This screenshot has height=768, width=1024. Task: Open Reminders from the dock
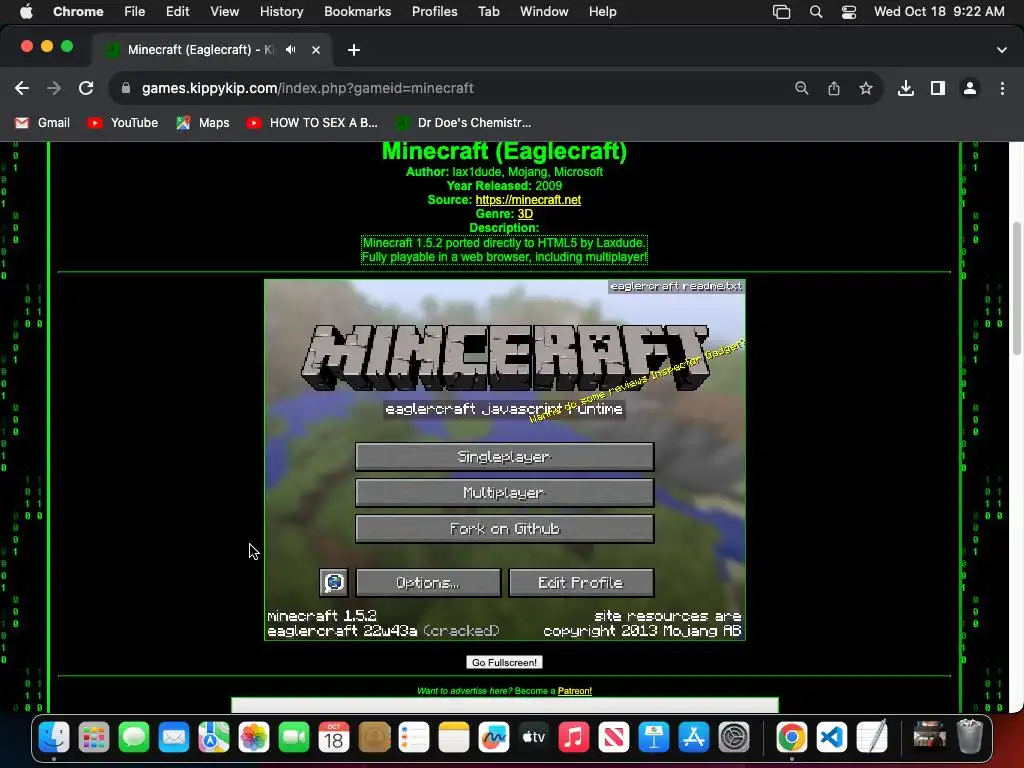[414, 738]
